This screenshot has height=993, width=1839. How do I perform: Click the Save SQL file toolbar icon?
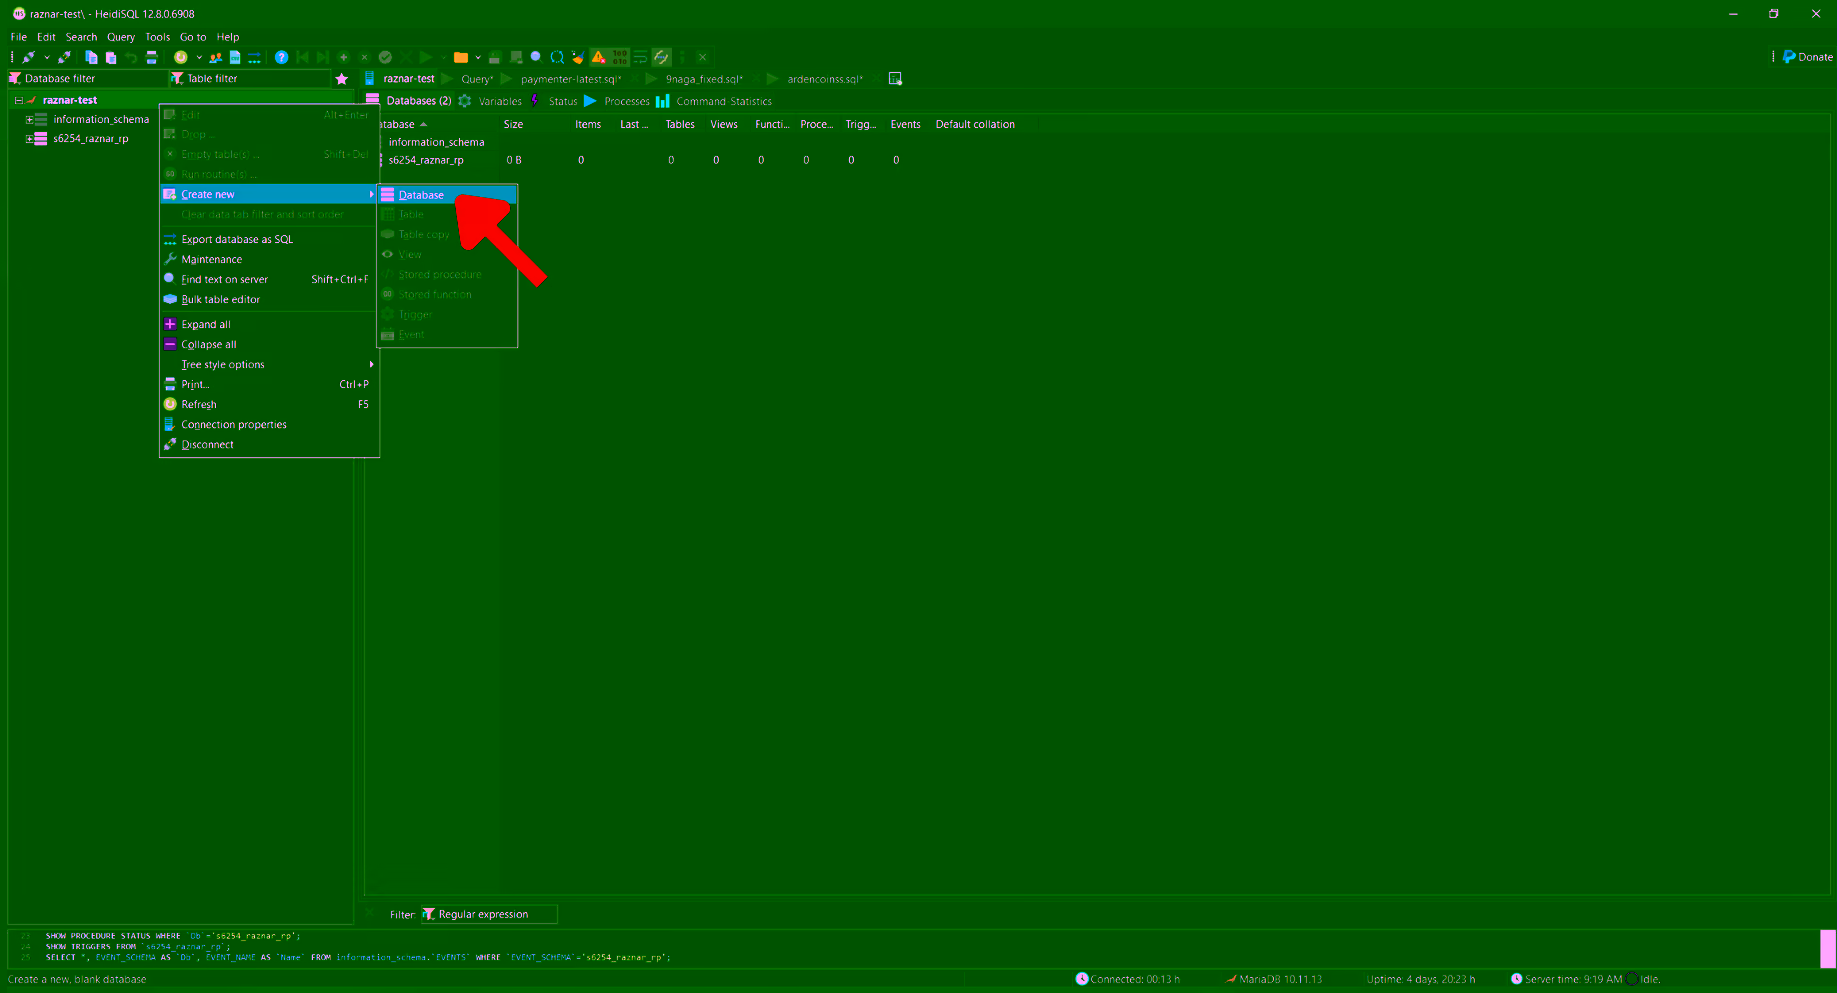[x=494, y=57]
